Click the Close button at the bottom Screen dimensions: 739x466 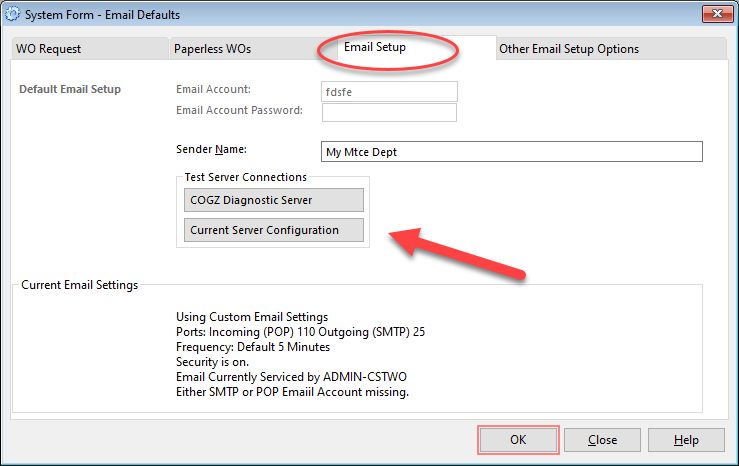[602, 440]
